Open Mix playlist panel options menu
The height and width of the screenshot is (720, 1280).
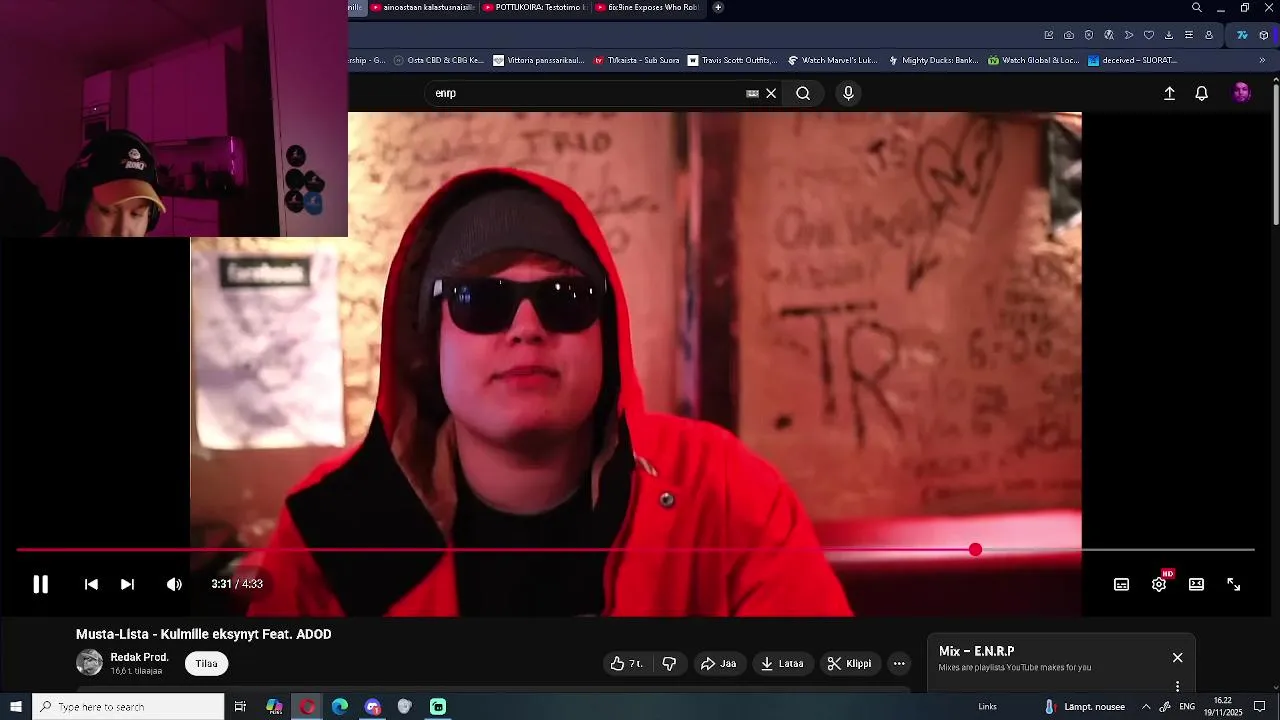[x=1177, y=686]
